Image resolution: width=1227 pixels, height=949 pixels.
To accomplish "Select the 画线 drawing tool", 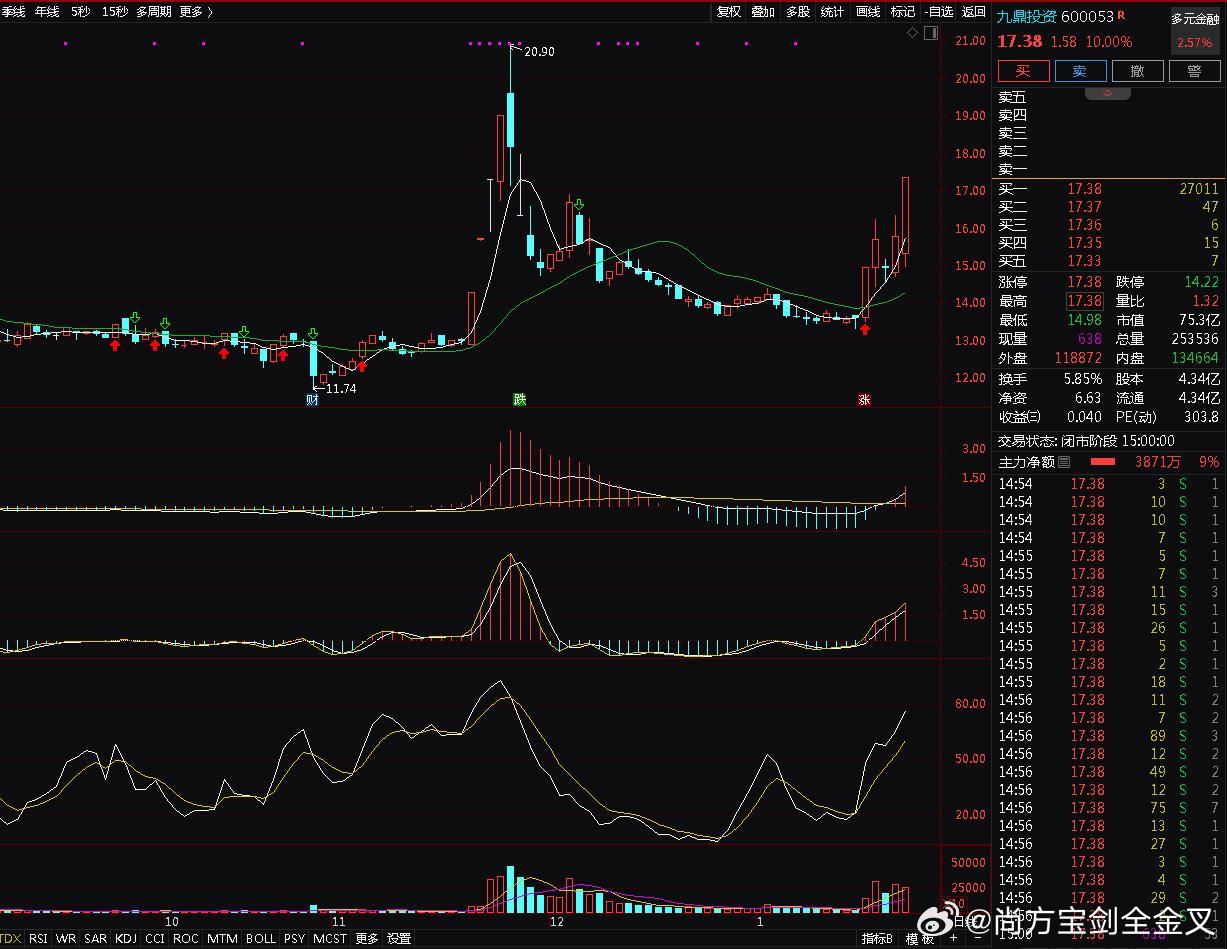I will [x=868, y=11].
